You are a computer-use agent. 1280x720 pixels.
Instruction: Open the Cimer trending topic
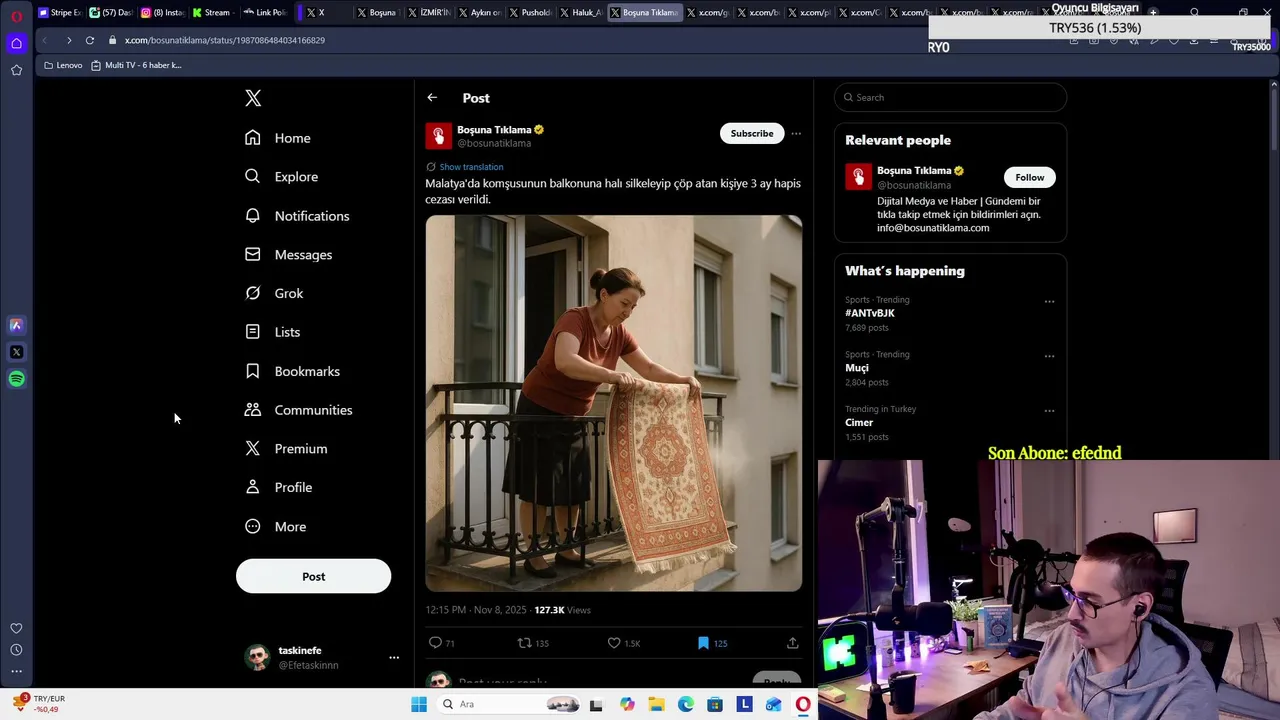pos(859,422)
